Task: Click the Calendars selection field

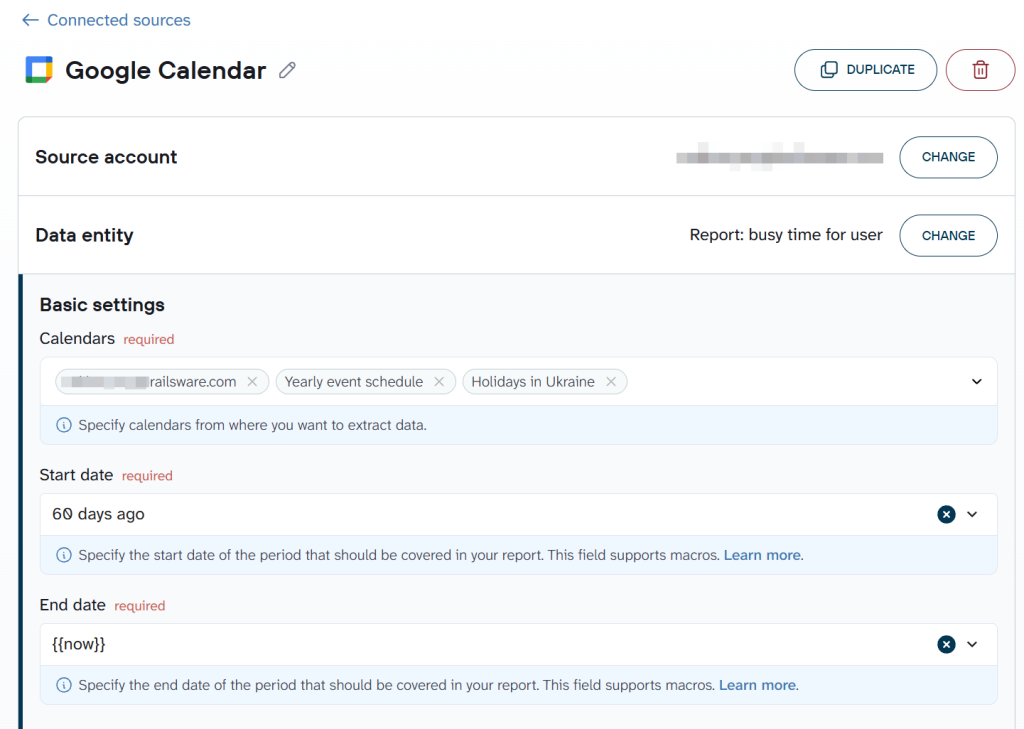Action: (519, 381)
